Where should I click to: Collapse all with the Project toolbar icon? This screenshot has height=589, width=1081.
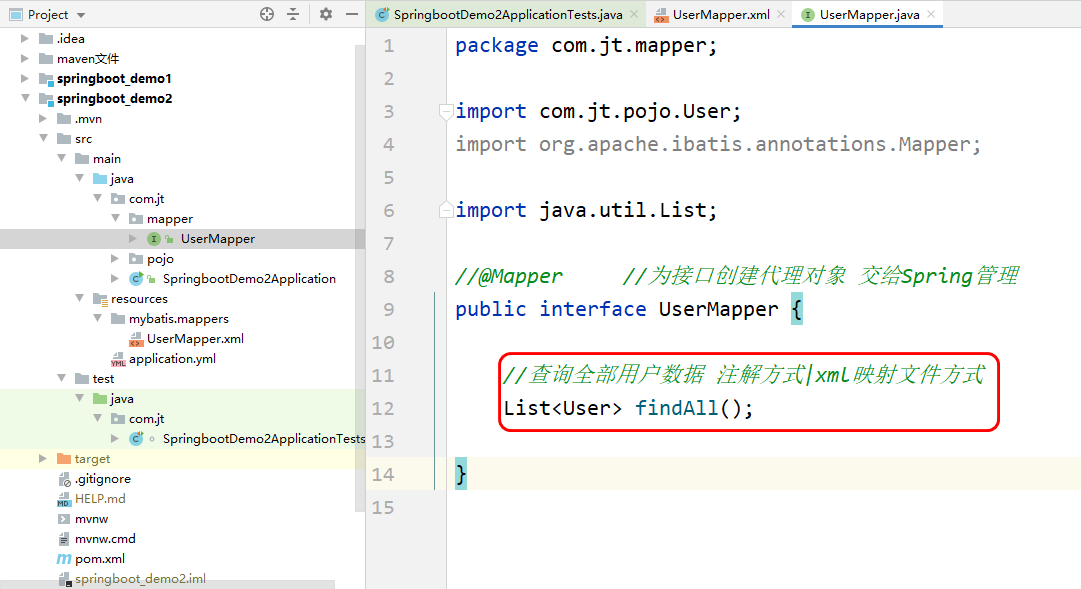[293, 14]
